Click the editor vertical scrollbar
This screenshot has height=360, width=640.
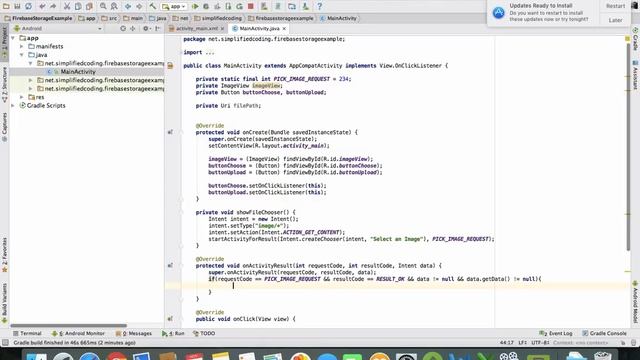click(x=628, y=147)
